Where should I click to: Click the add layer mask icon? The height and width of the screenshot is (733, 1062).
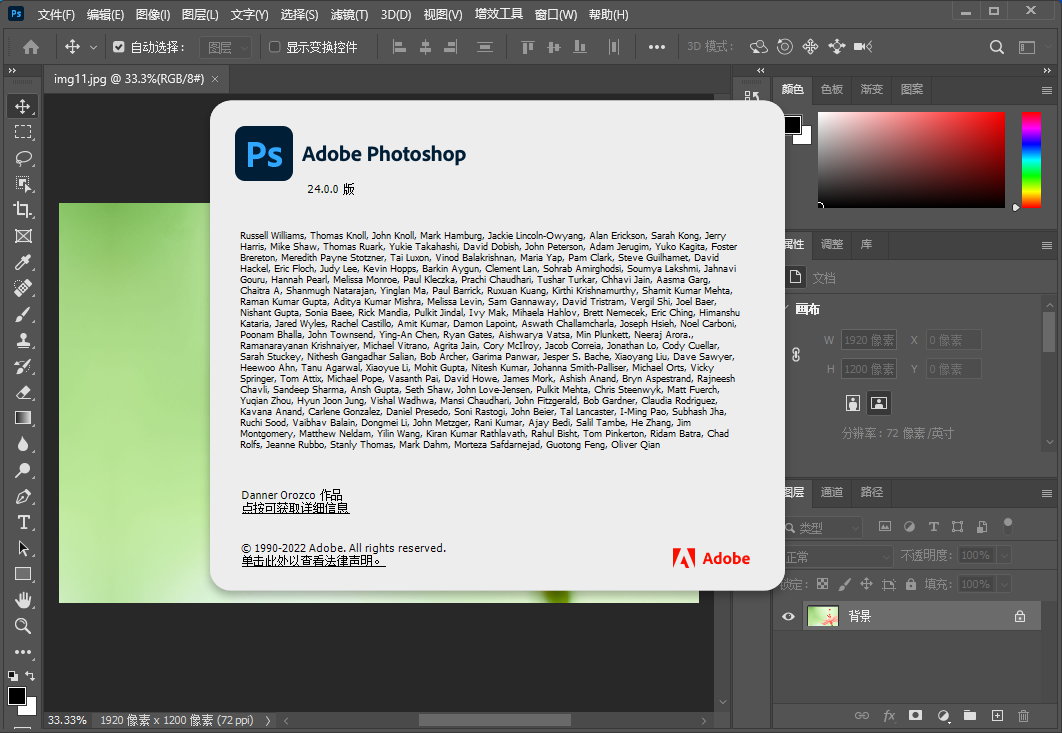[916, 715]
